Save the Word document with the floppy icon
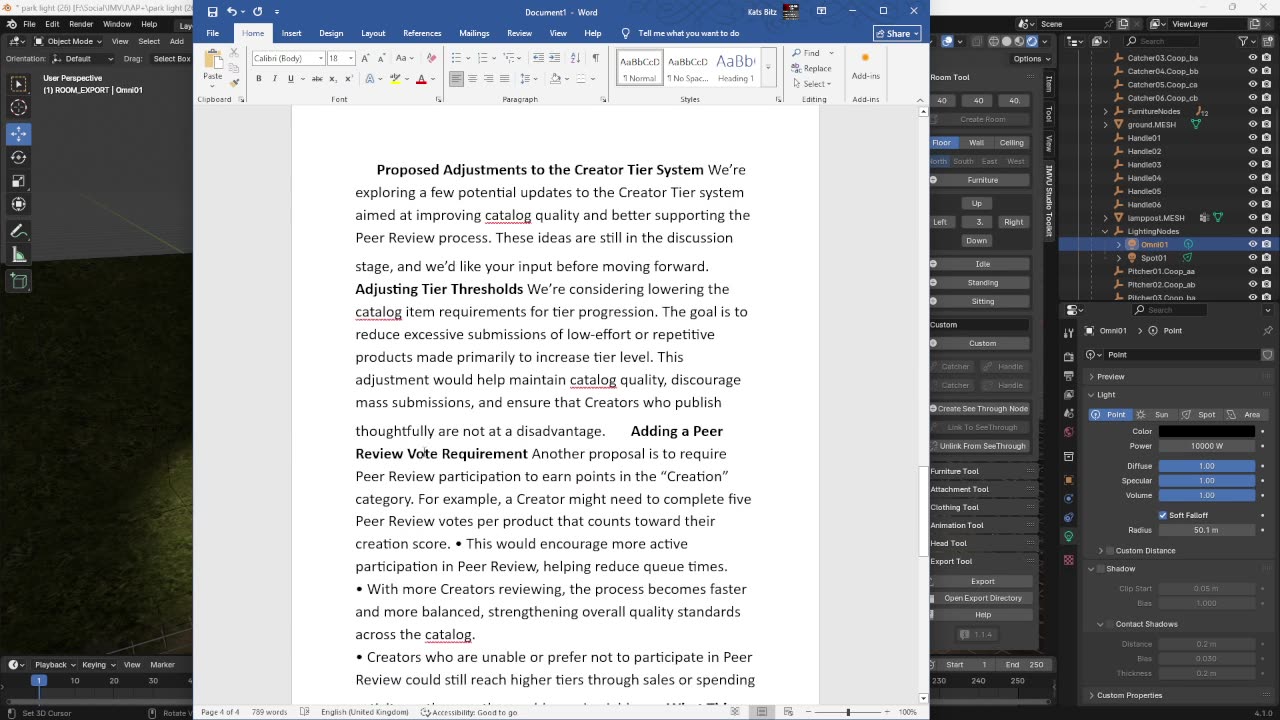 tap(212, 12)
